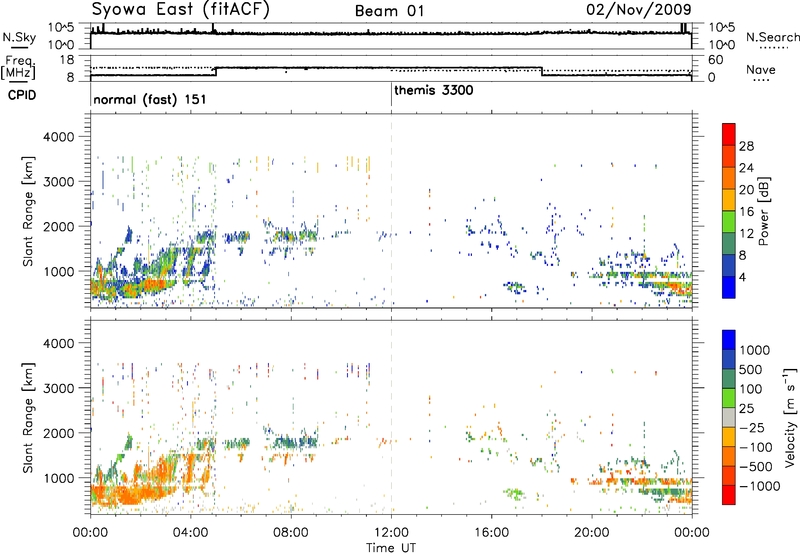Screen dimensions: 800x554
Task: Click the power panel's 'Slant Range [km]' label
Action: [x=28, y=211]
